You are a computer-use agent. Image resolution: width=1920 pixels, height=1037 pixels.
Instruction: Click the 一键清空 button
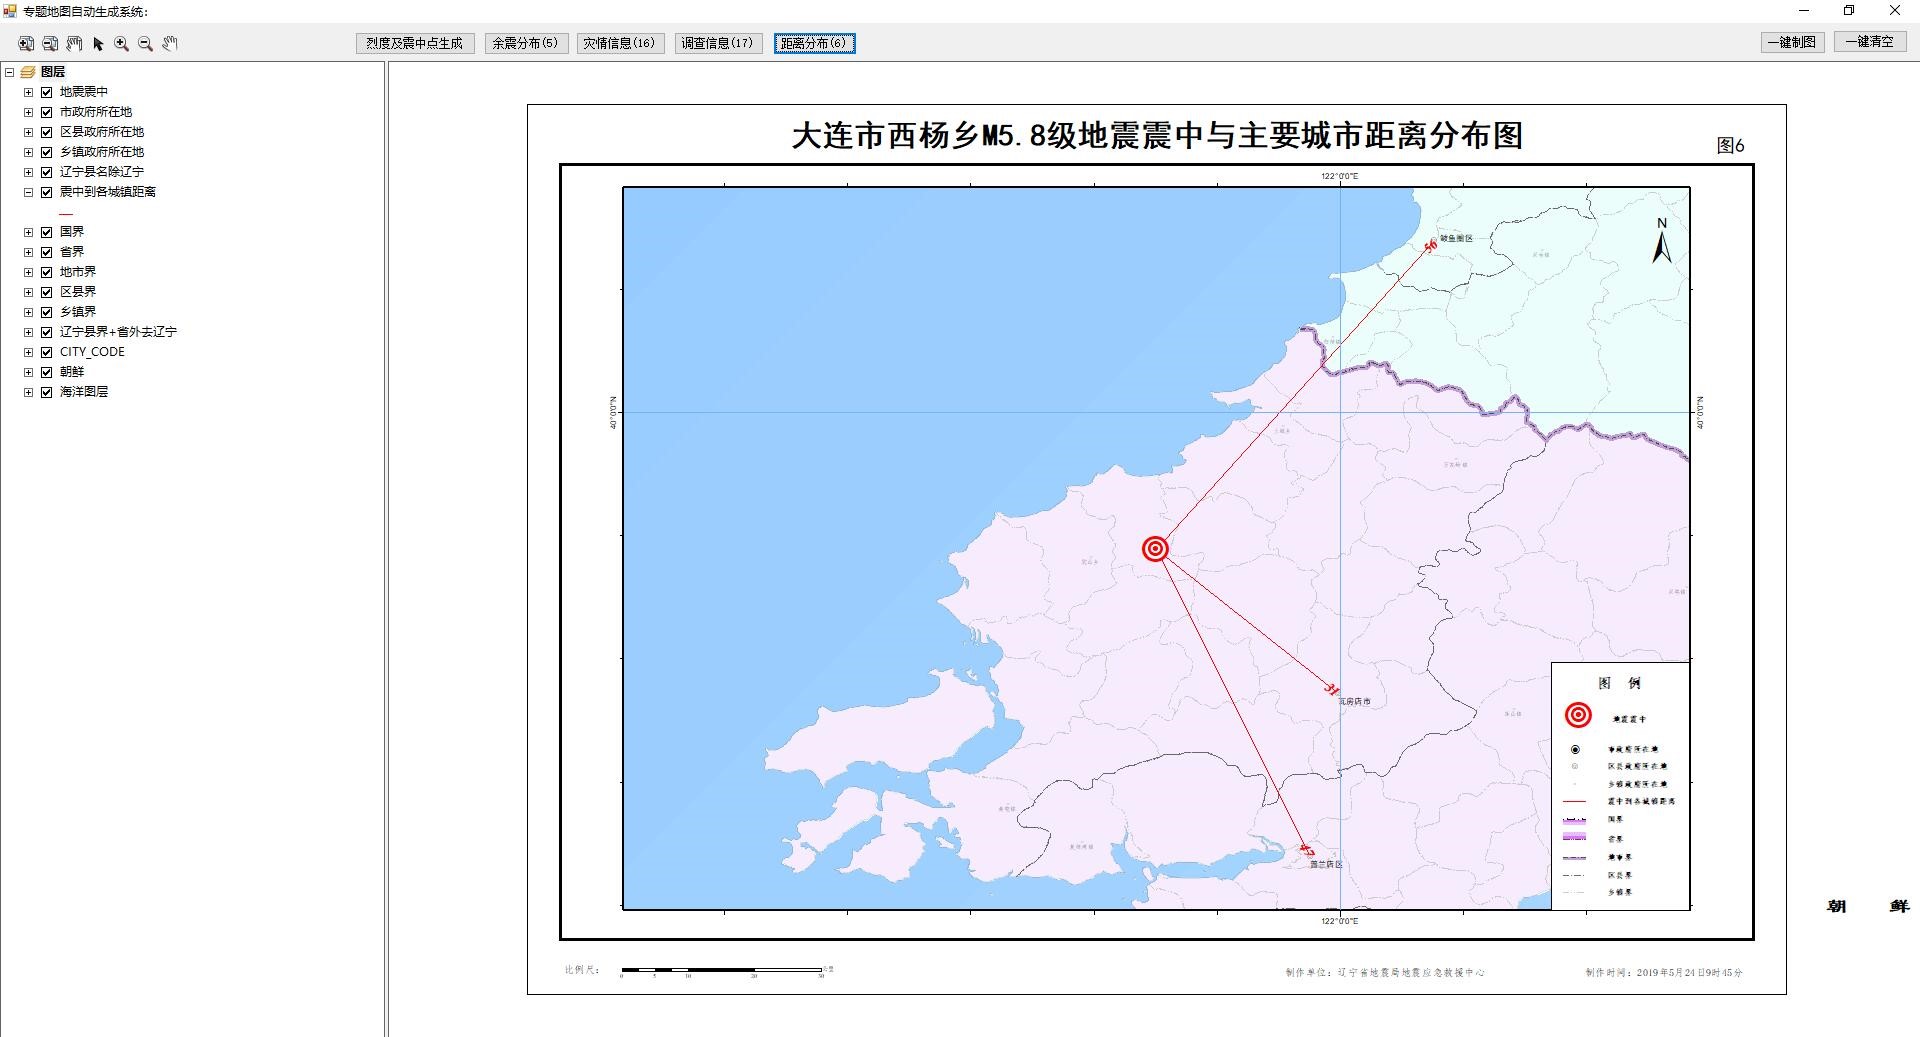coord(1870,42)
